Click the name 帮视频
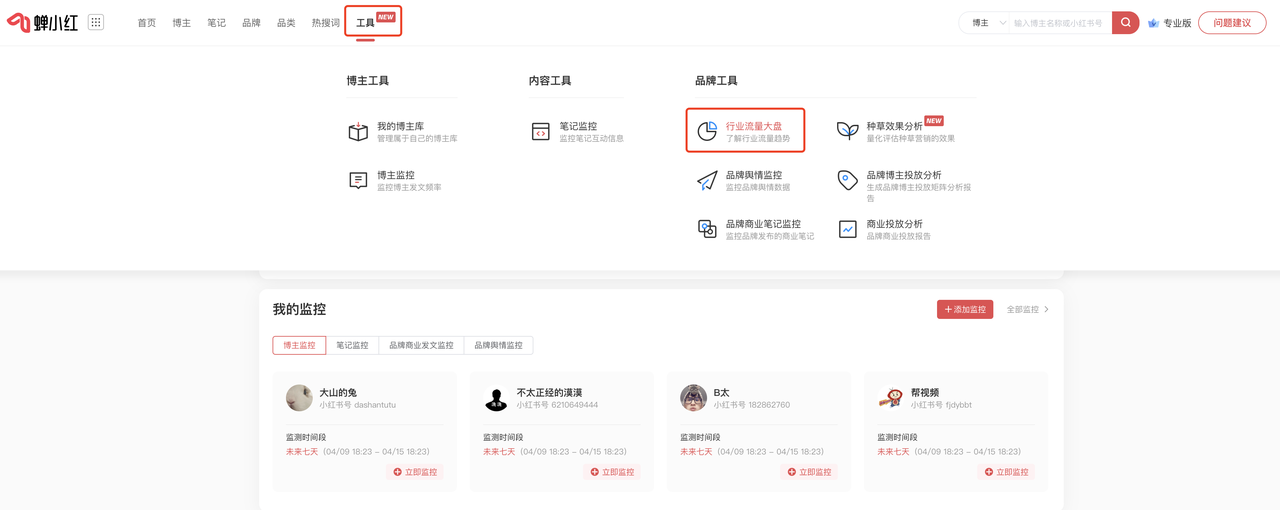This screenshot has height=510, width=1280. [x=925, y=393]
